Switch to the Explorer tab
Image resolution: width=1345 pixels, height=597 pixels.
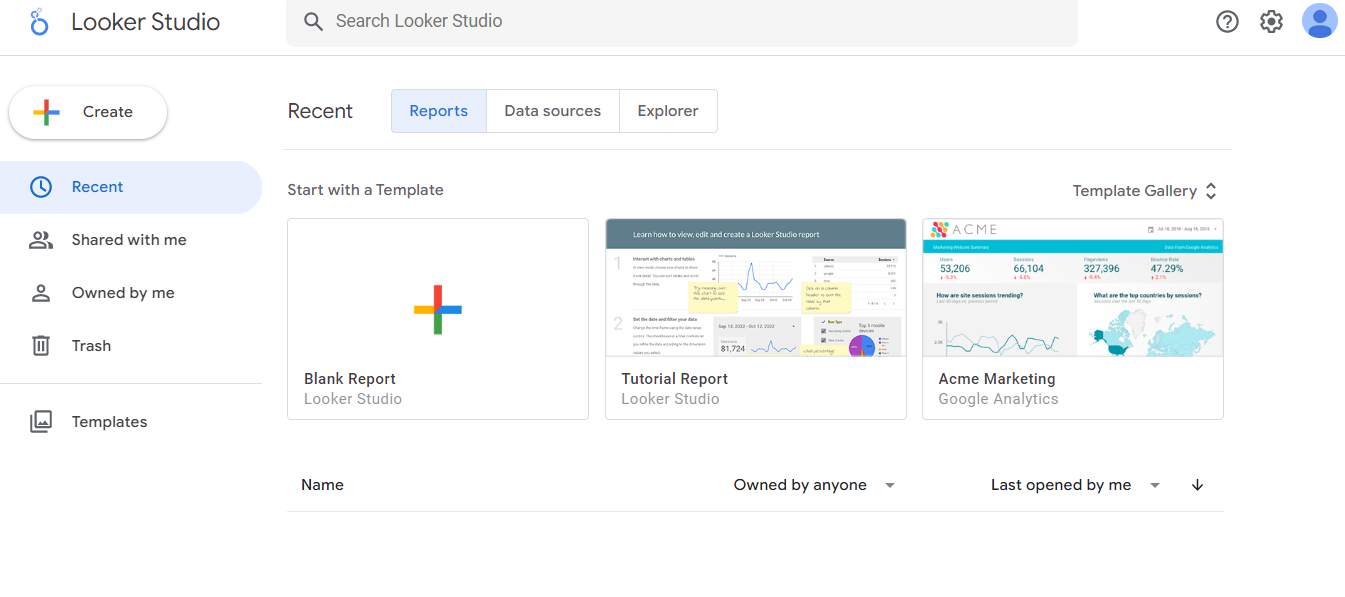[x=668, y=111]
